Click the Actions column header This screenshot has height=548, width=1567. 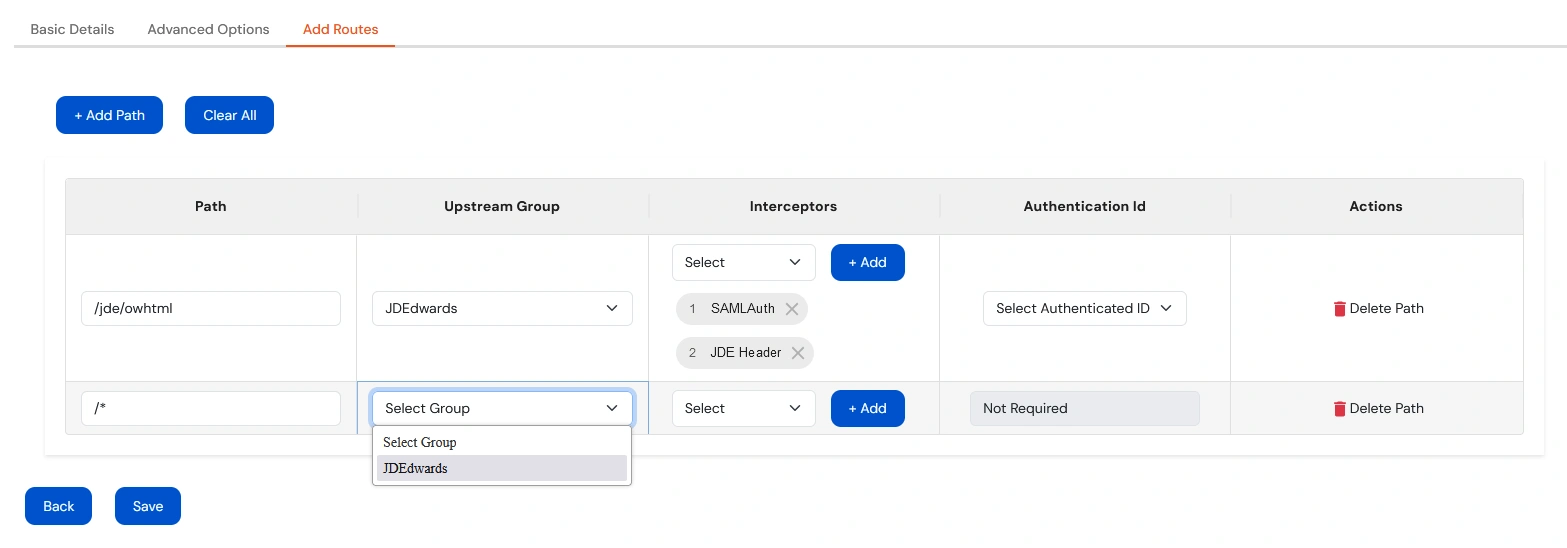[x=1376, y=206]
